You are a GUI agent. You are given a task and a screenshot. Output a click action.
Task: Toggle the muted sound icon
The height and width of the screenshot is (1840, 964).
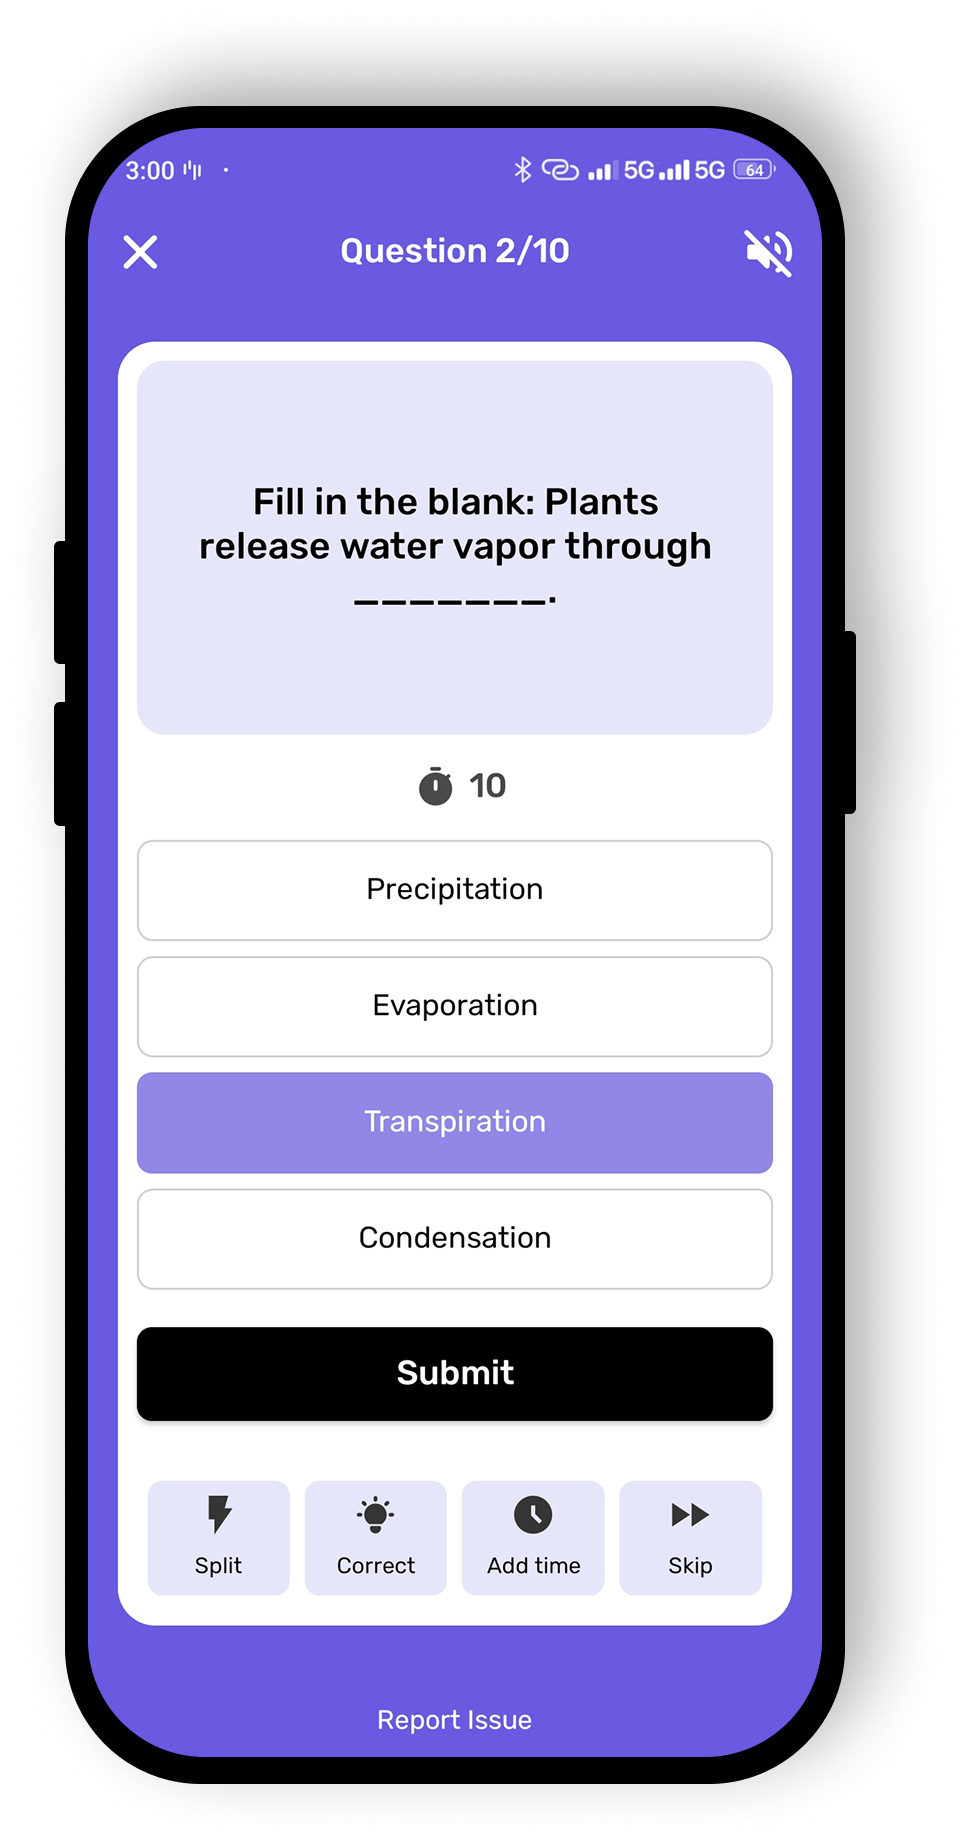click(x=768, y=252)
